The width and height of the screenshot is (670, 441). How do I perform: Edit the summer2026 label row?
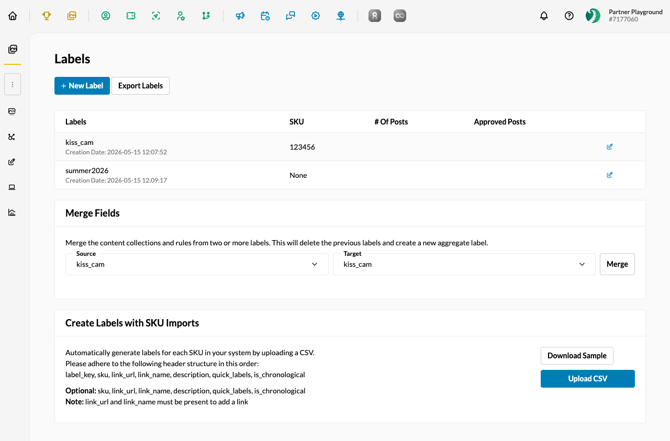click(x=610, y=175)
